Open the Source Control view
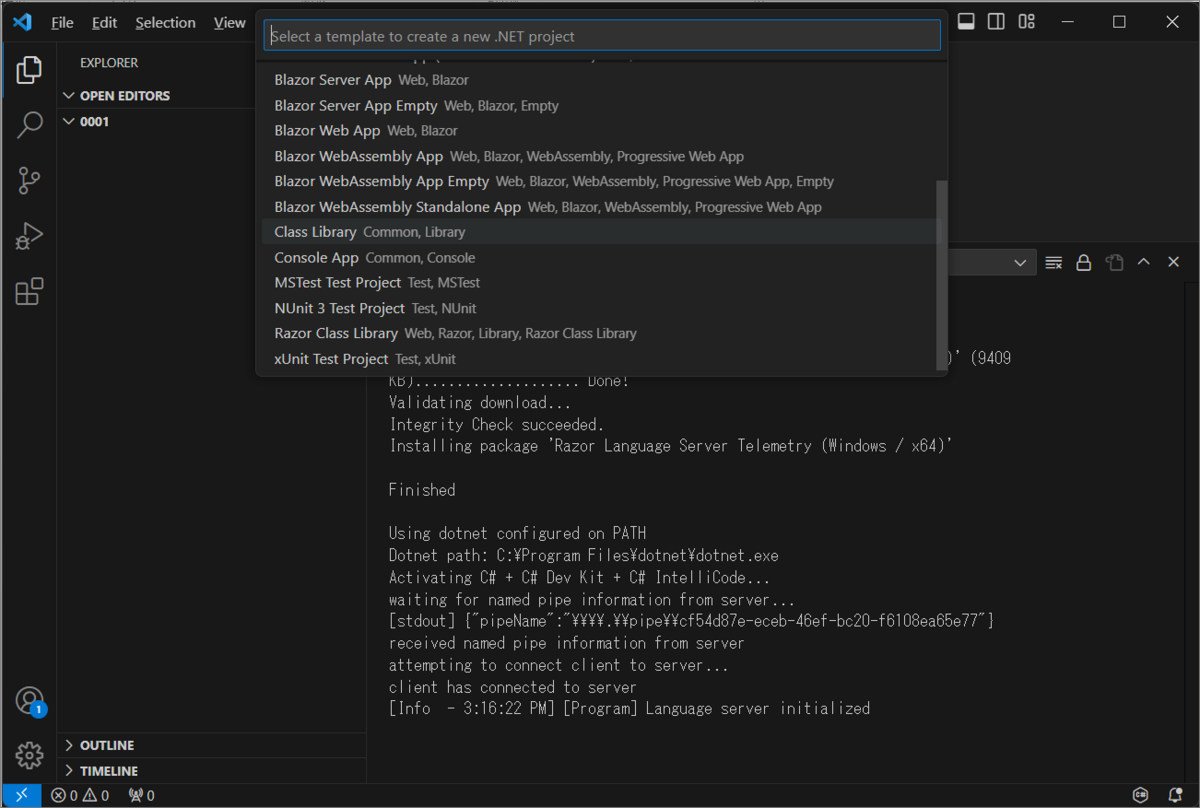 pos(29,181)
